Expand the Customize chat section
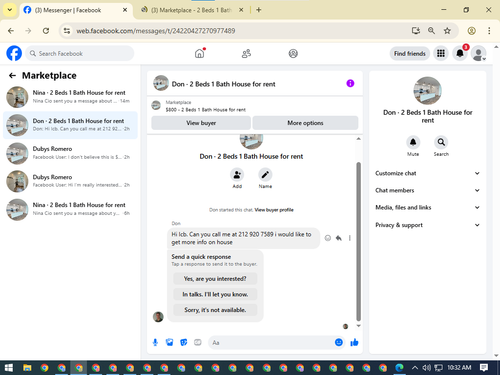Image resolution: width=500 pixels, height=375 pixels. (x=427, y=173)
